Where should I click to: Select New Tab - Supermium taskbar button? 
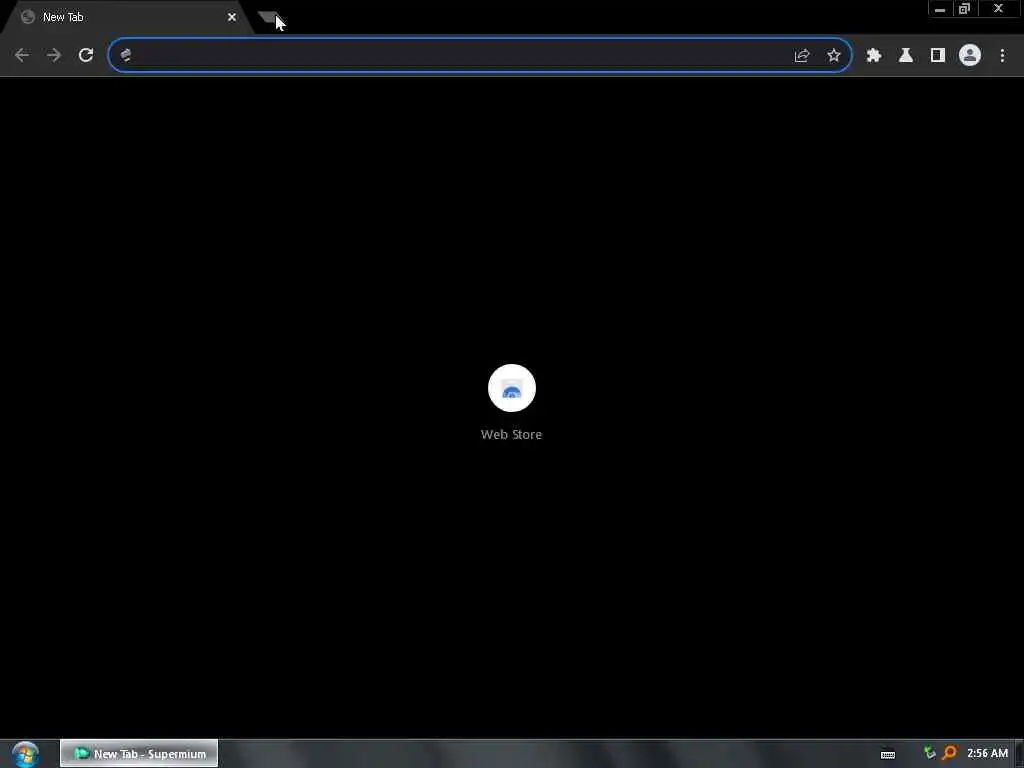click(x=139, y=754)
